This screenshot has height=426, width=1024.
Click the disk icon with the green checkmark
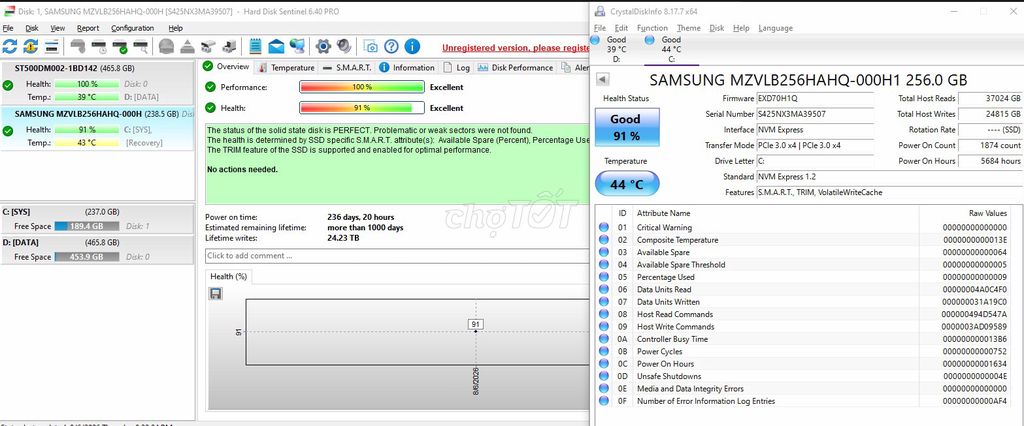point(120,46)
